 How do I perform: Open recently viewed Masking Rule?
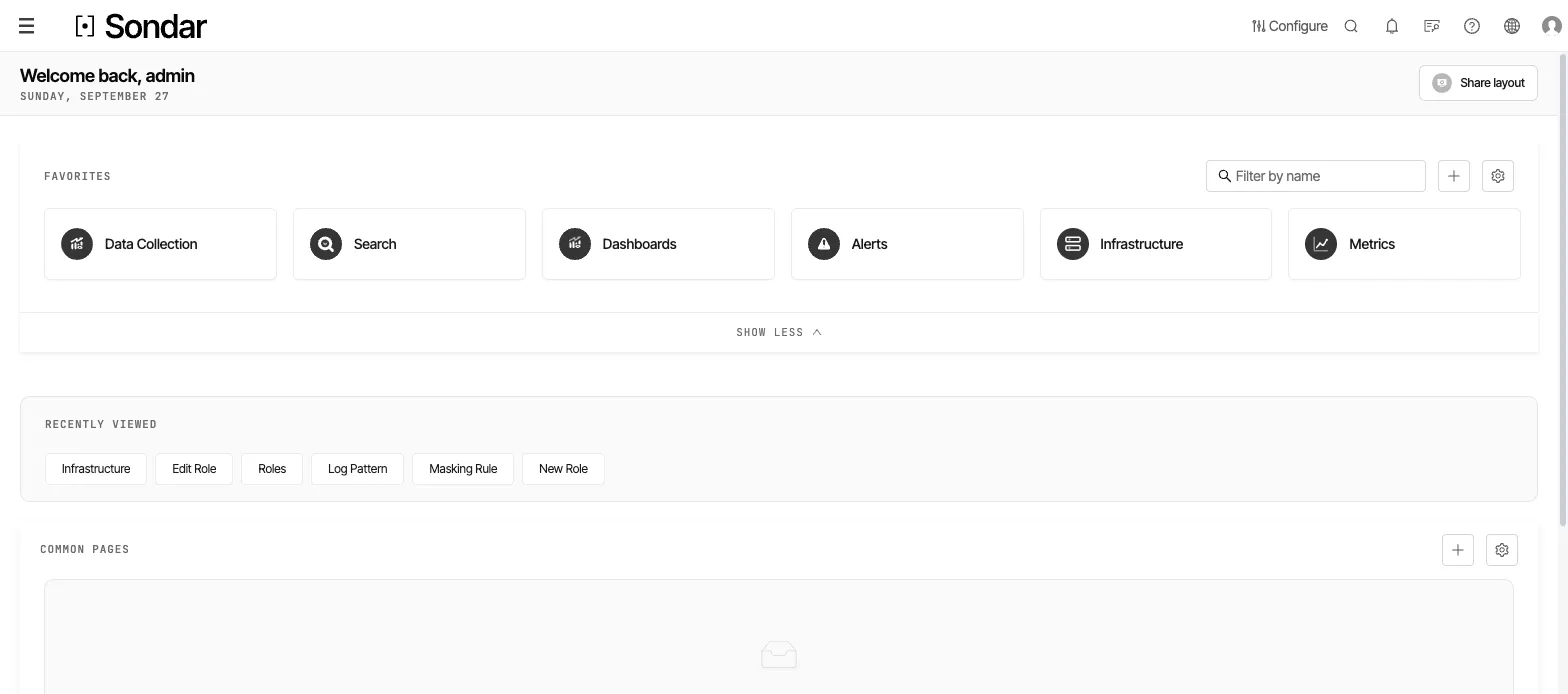[x=463, y=469]
